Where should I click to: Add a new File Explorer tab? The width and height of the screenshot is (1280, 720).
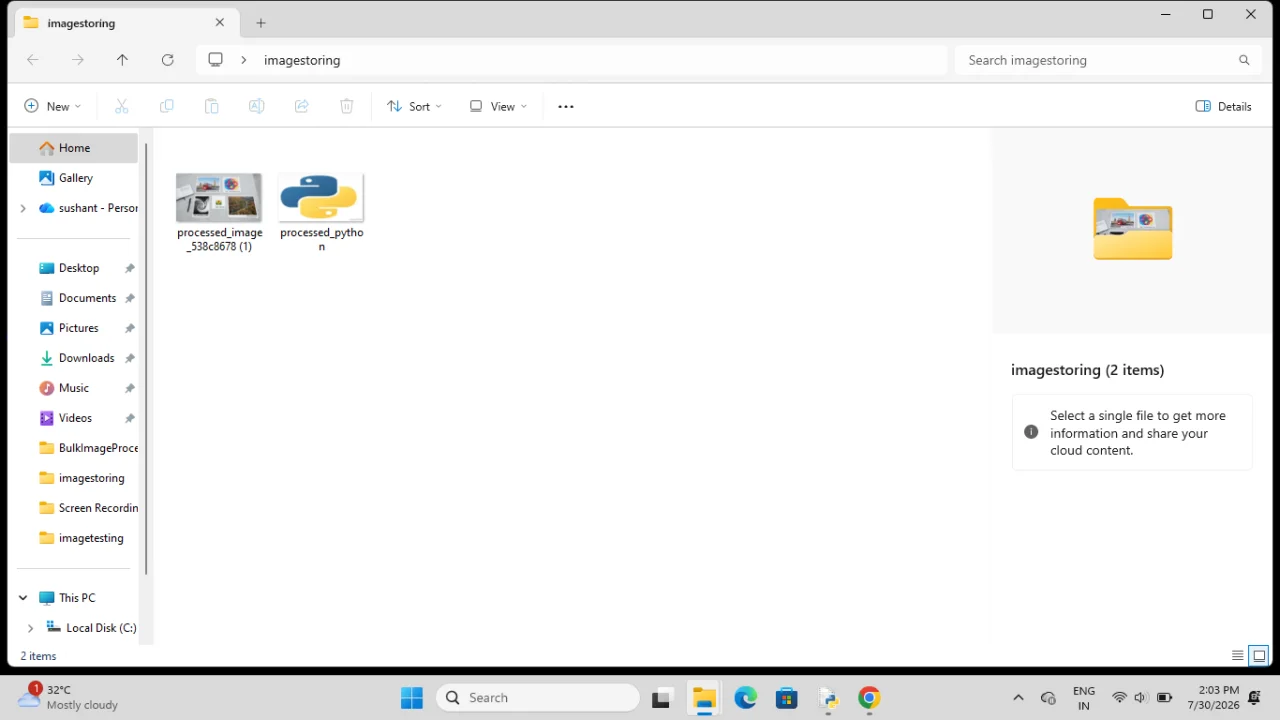pos(261,23)
